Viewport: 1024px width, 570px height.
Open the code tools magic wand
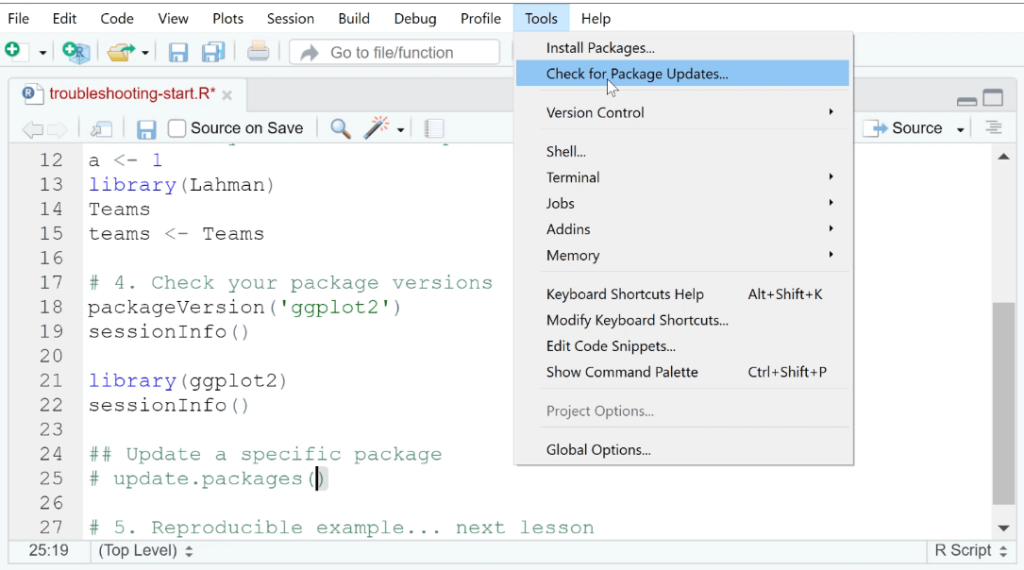point(377,128)
